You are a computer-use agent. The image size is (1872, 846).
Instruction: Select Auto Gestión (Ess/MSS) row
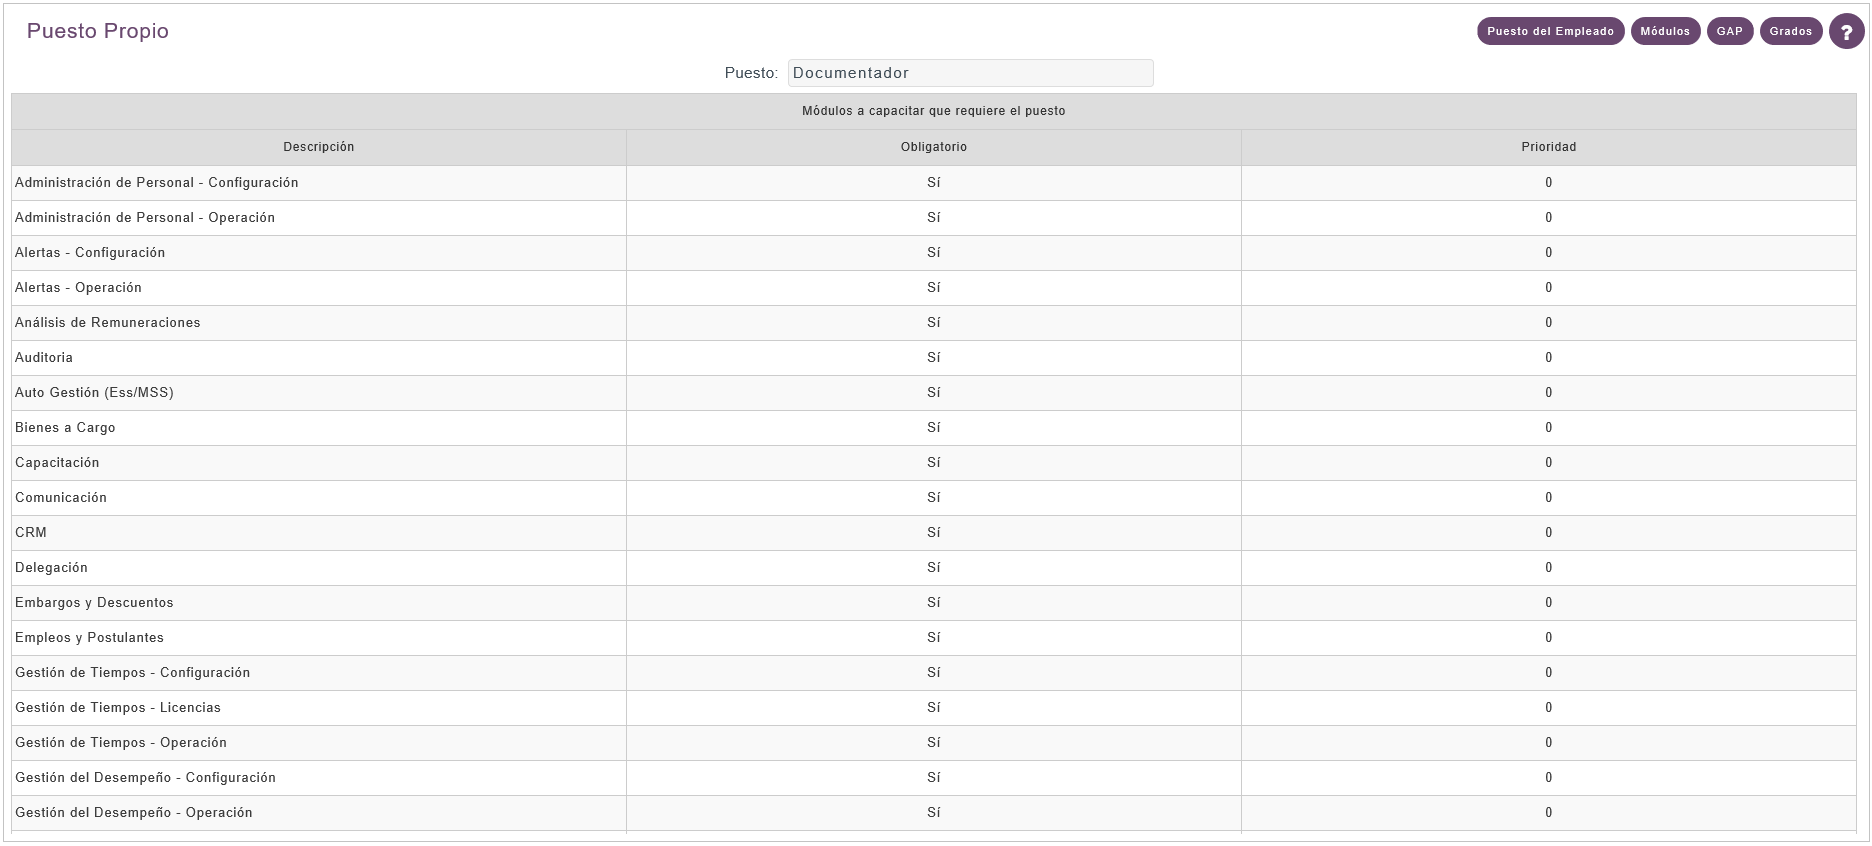[x=934, y=393]
